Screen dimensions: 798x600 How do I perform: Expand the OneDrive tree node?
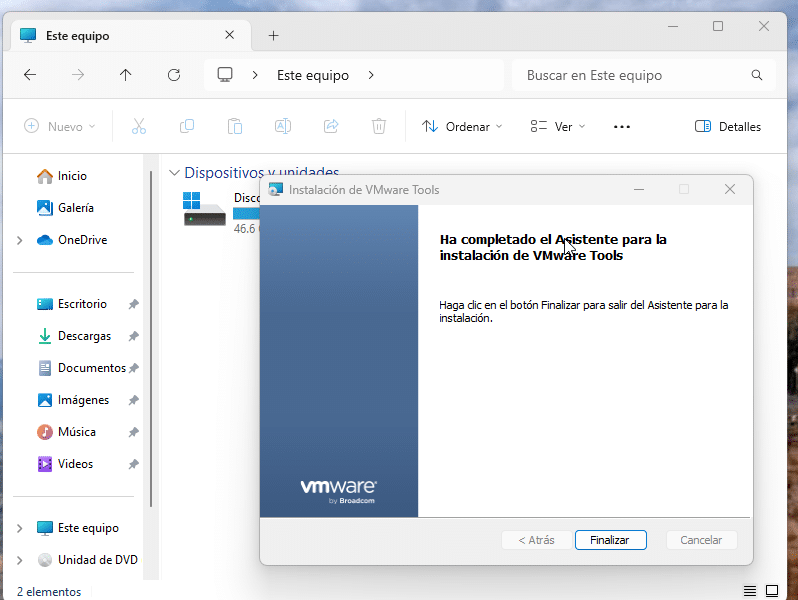[x=20, y=240]
